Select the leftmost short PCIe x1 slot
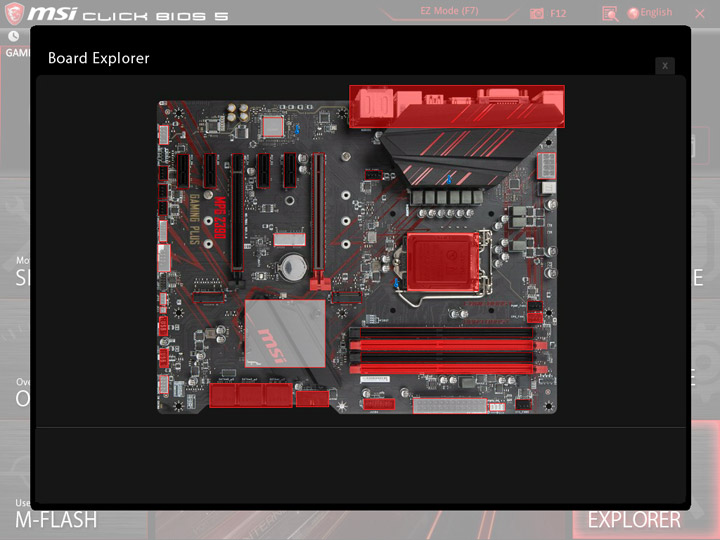Image resolution: width=720 pixels, height=540 pixels. click(x=183, y=171)
